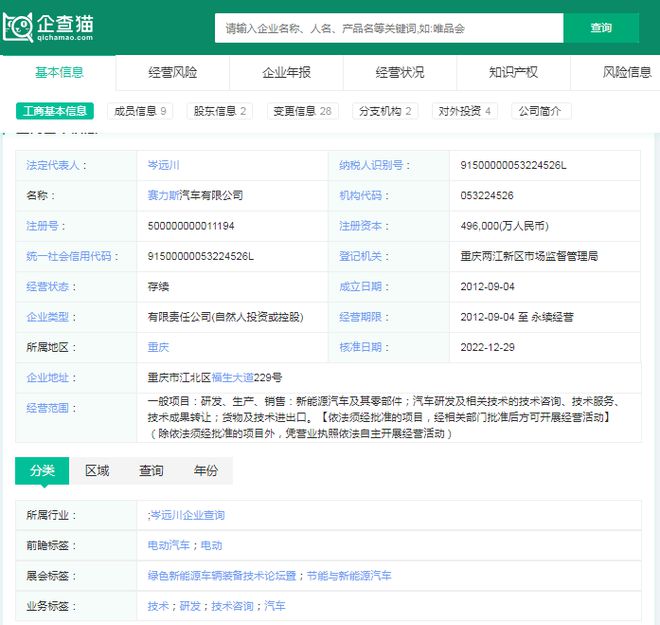Focus the company name search field

pos(389,28)
